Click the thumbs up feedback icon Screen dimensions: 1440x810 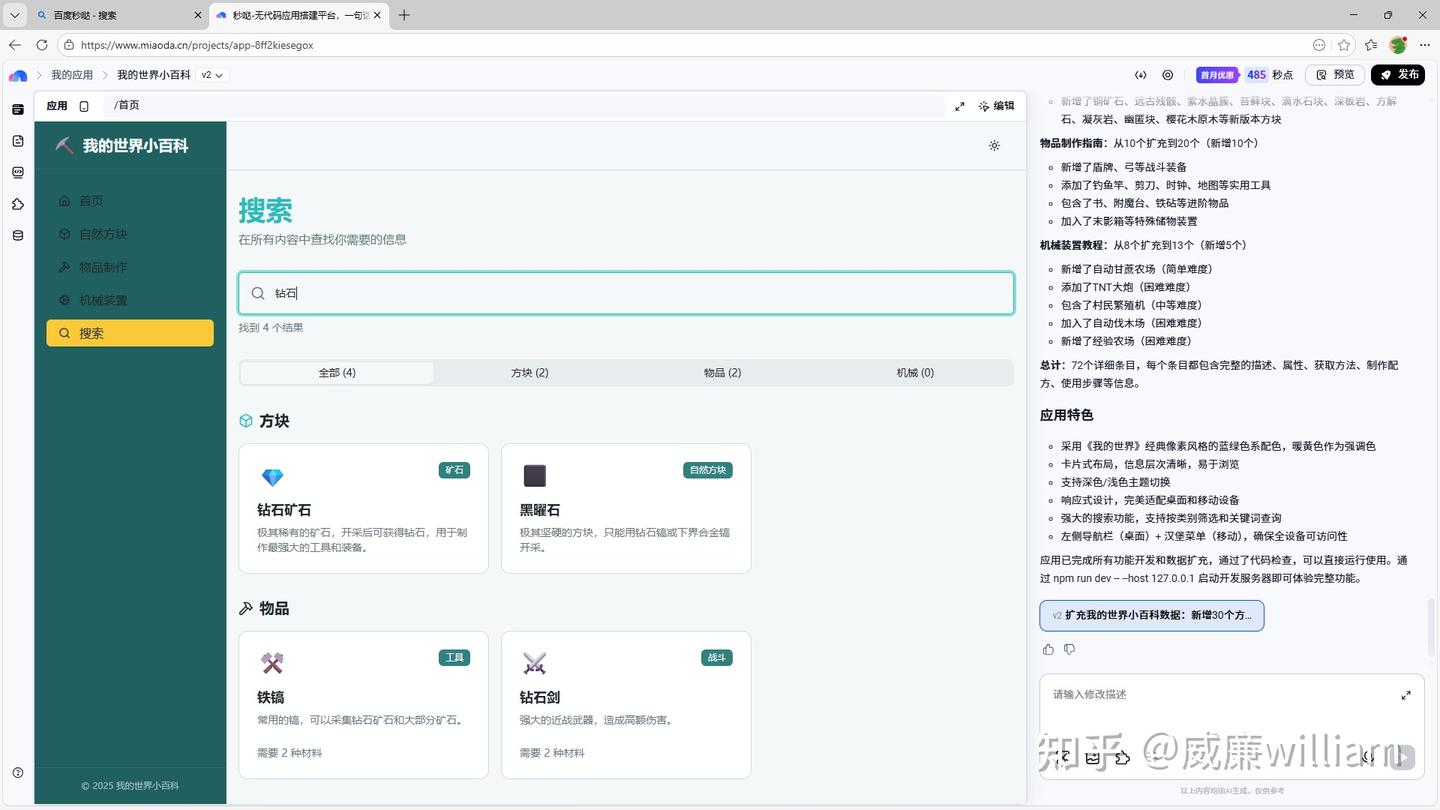pos(1048,649)
